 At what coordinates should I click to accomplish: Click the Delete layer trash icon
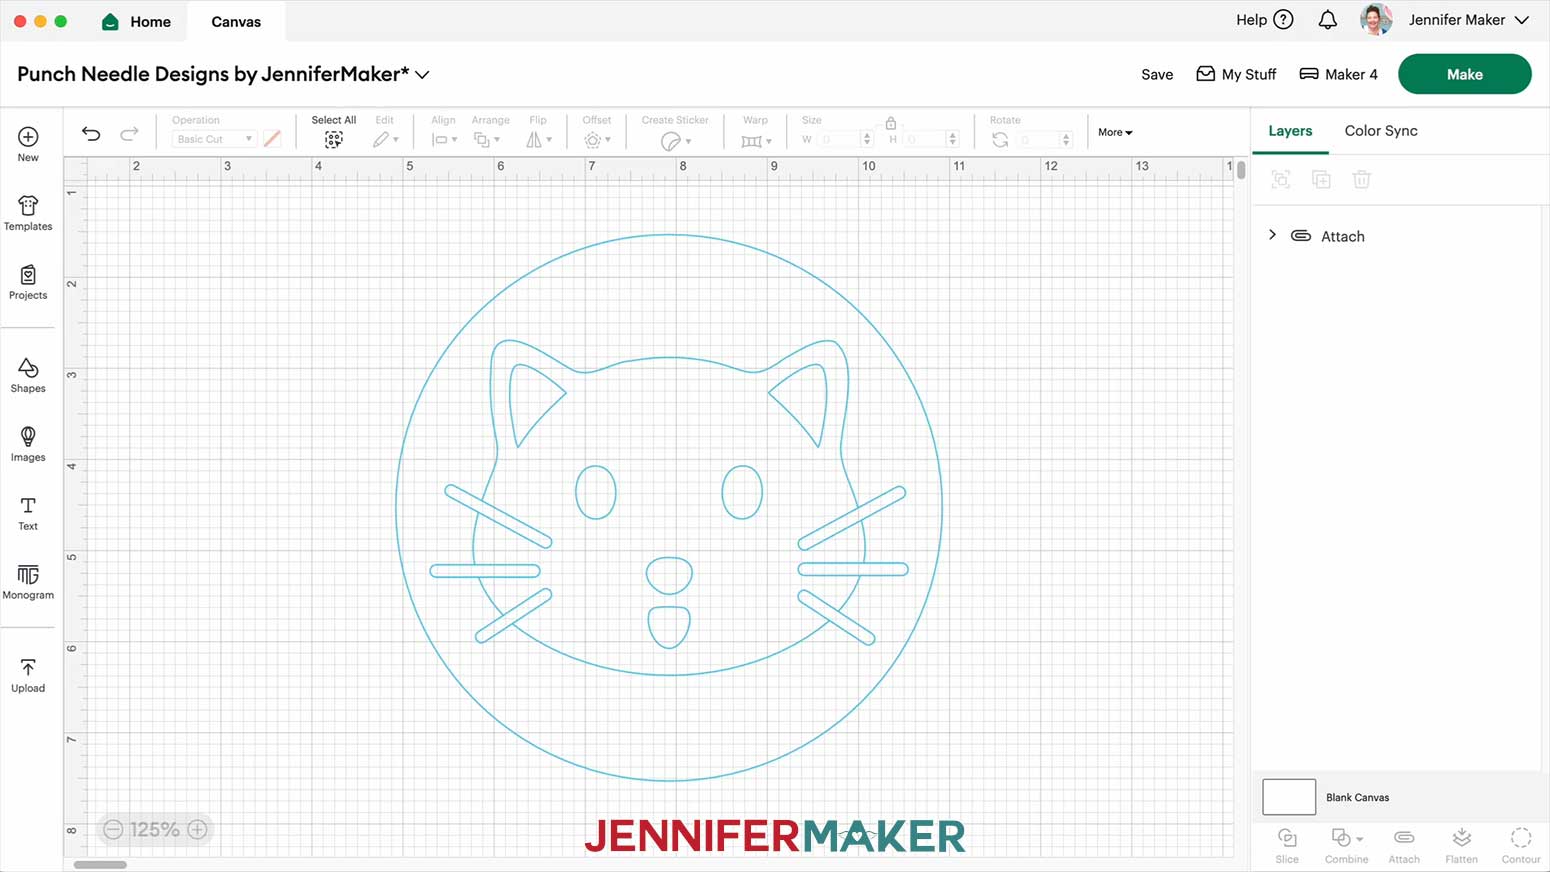(x=1361, y=180)
